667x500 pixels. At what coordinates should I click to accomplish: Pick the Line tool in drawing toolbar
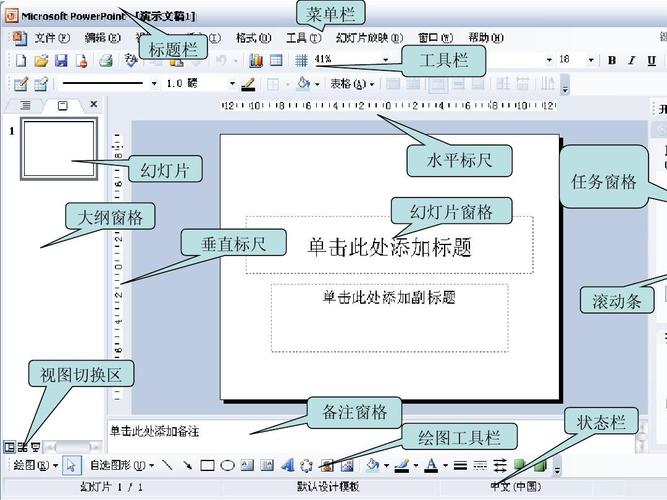tap(167, 465)
